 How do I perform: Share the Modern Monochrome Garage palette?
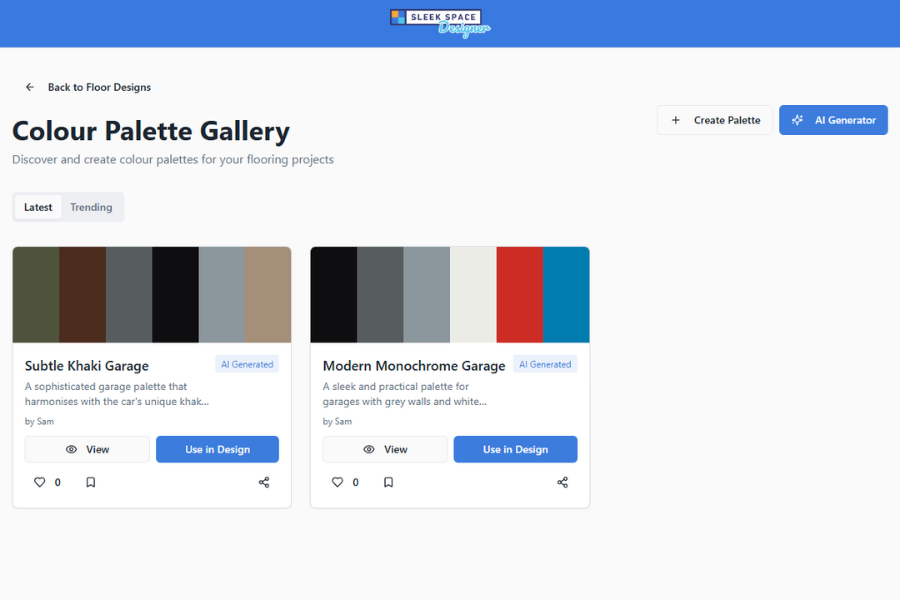(x=562, y=482)
